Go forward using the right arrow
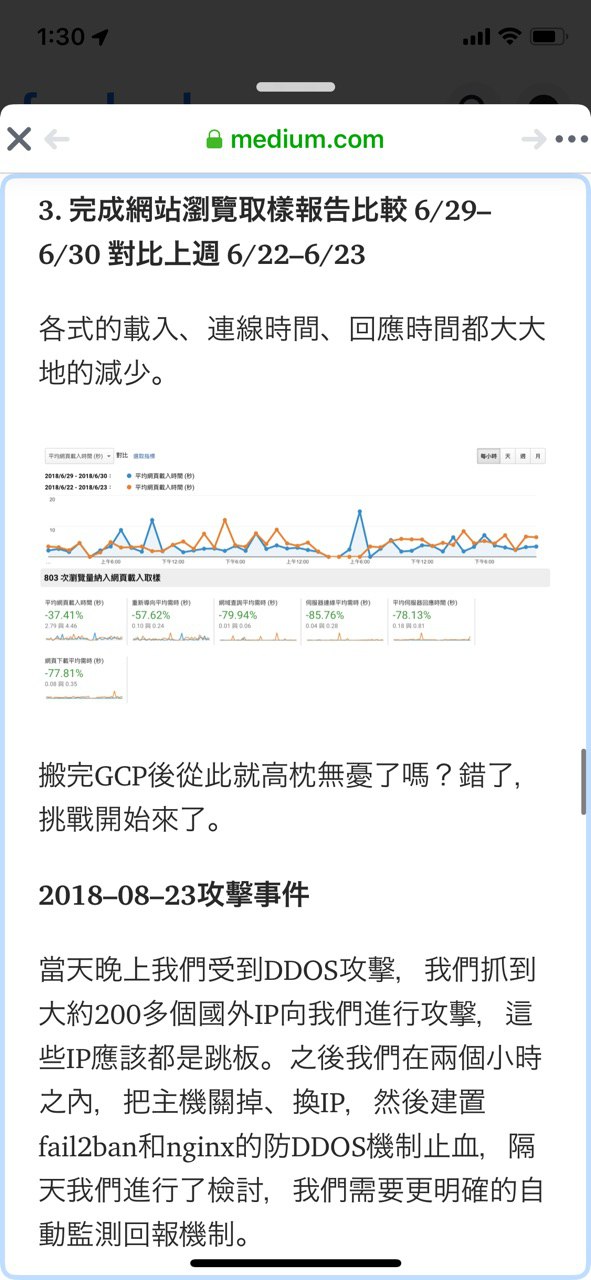Image resolution: width=591 pixels, height=1280 pixels. [534, 140]
